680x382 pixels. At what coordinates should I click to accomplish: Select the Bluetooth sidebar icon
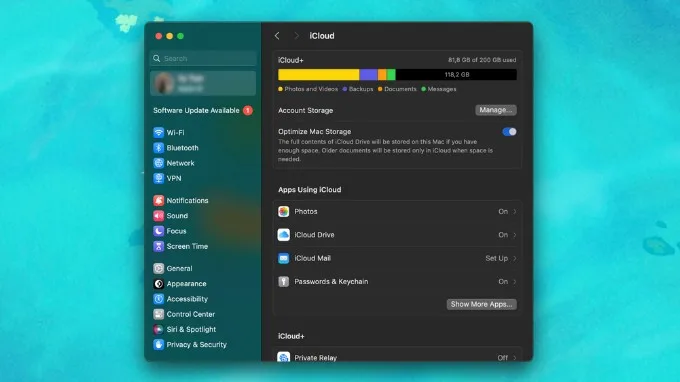tap(159, 148)
